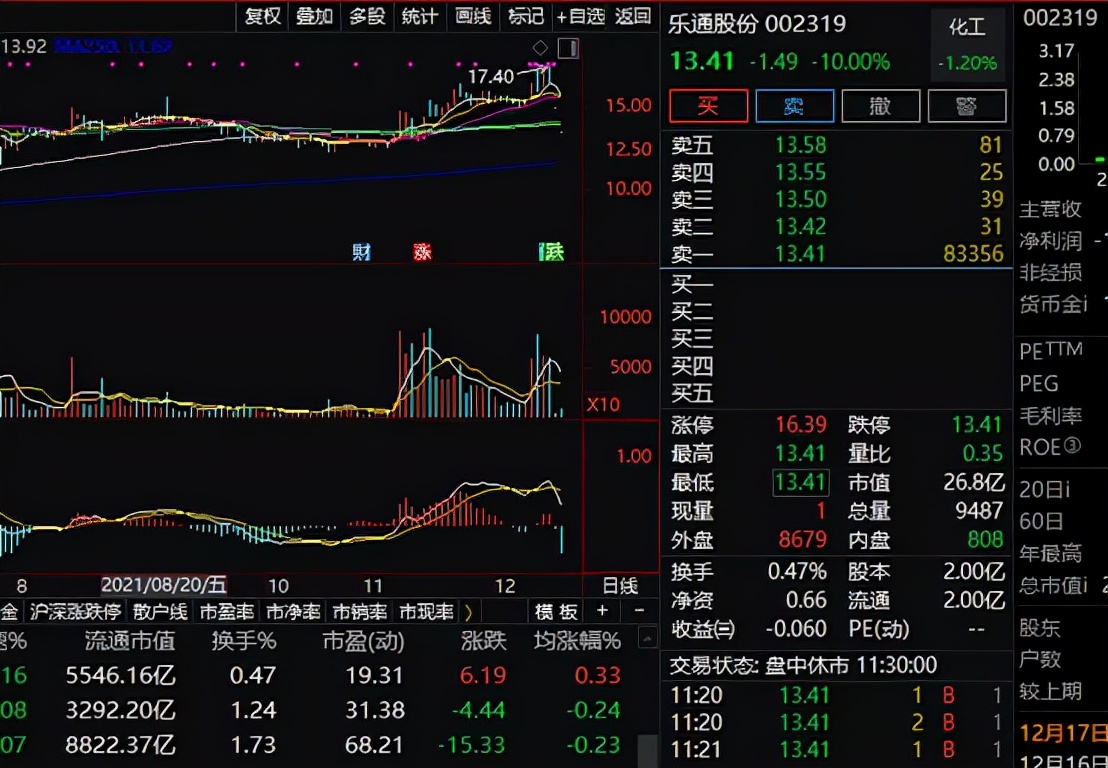1108x768 pixels.
Task: Click the blue 卖 sell button
Action: click(x=794, y=106)
